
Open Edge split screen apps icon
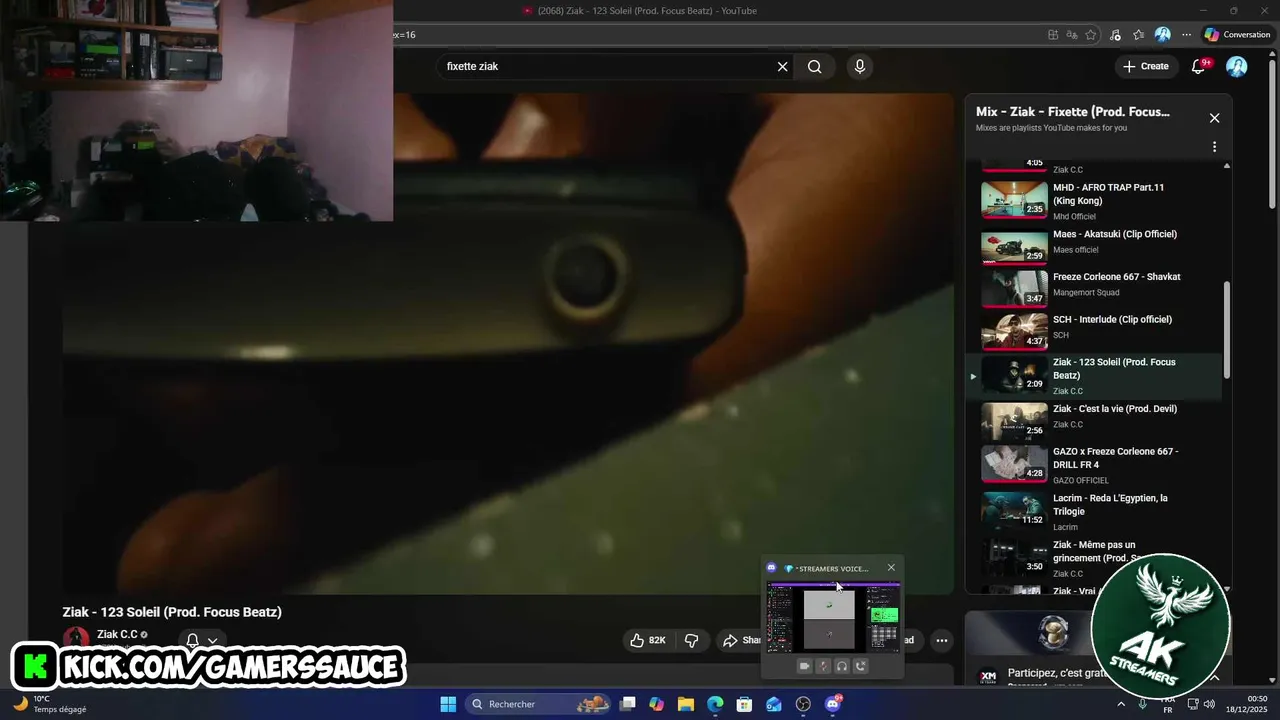coord(1053,34)
